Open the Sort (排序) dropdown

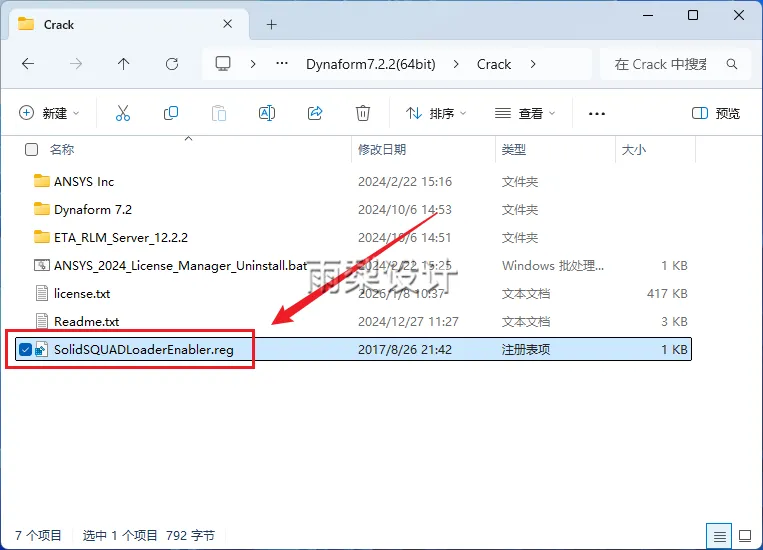point(436,113)
